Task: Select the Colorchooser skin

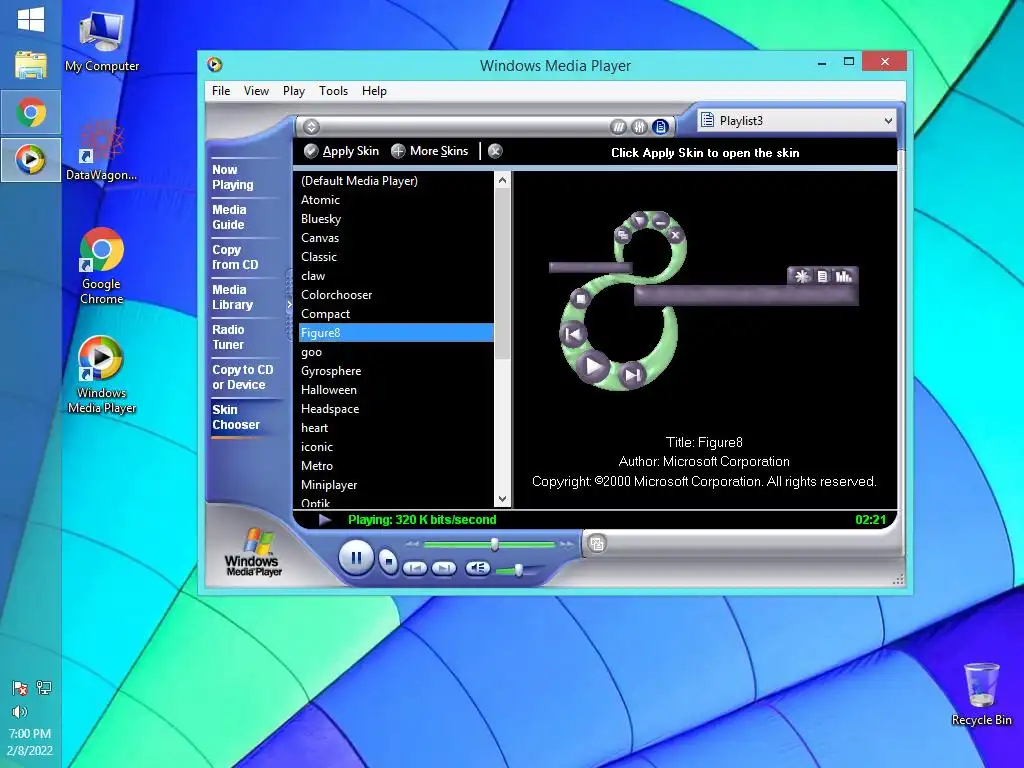Action: [396, 295]
